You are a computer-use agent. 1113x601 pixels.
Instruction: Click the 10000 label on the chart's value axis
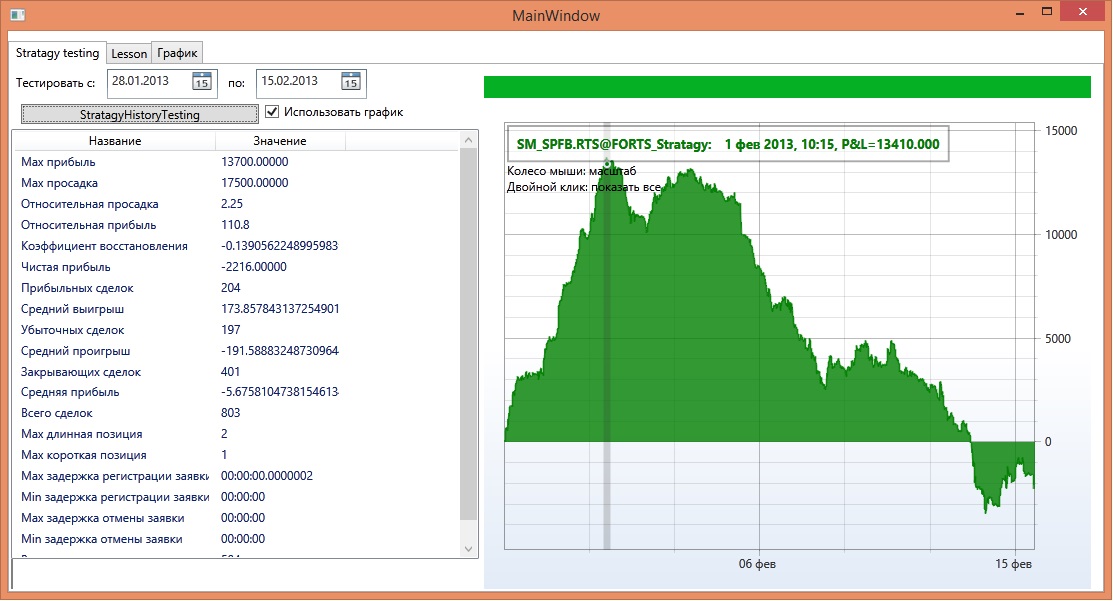[x=1061, y=235]
